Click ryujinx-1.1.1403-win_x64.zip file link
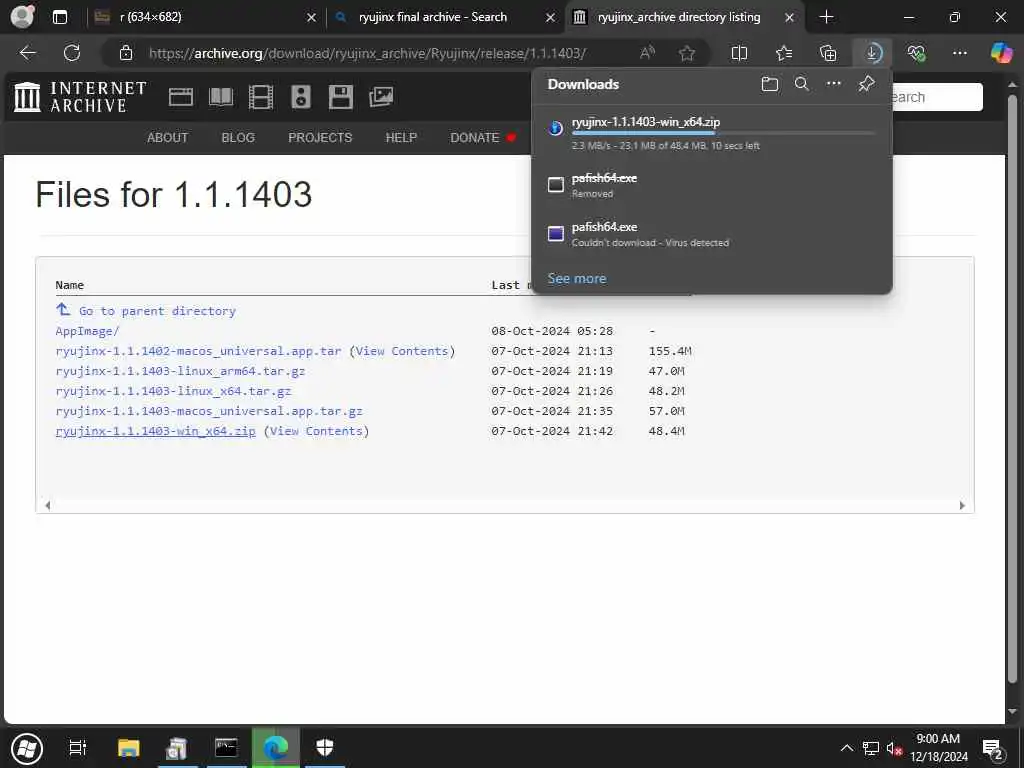Viewport: 1024px width, 768px height. [x=155, y=431]
